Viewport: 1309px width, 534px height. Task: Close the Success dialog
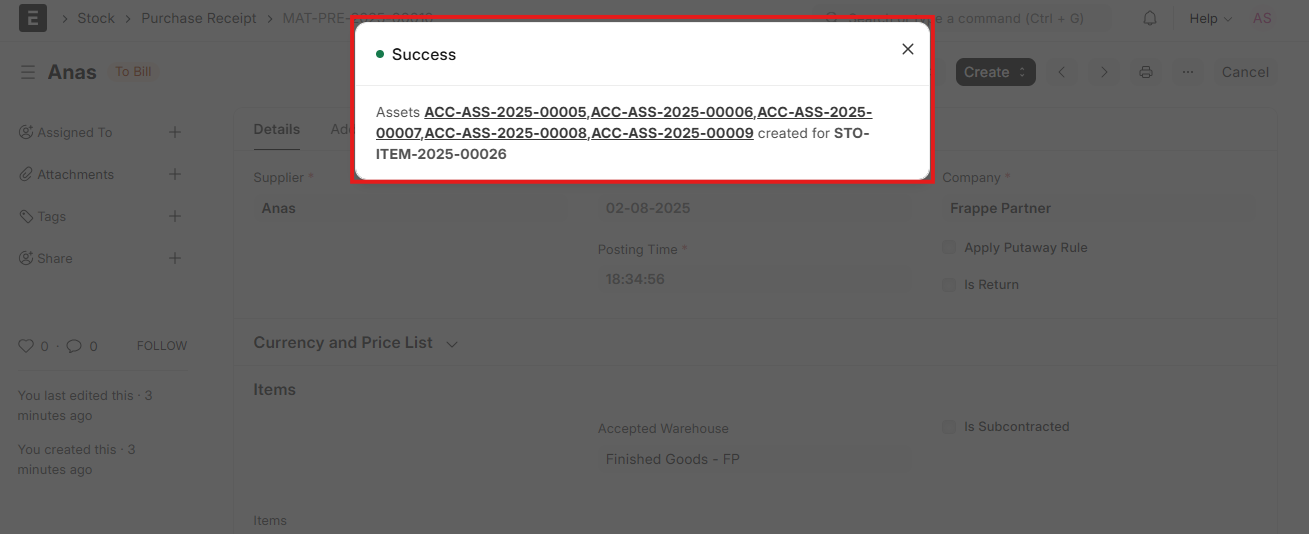pyautogui.click(x=907, y=49)
